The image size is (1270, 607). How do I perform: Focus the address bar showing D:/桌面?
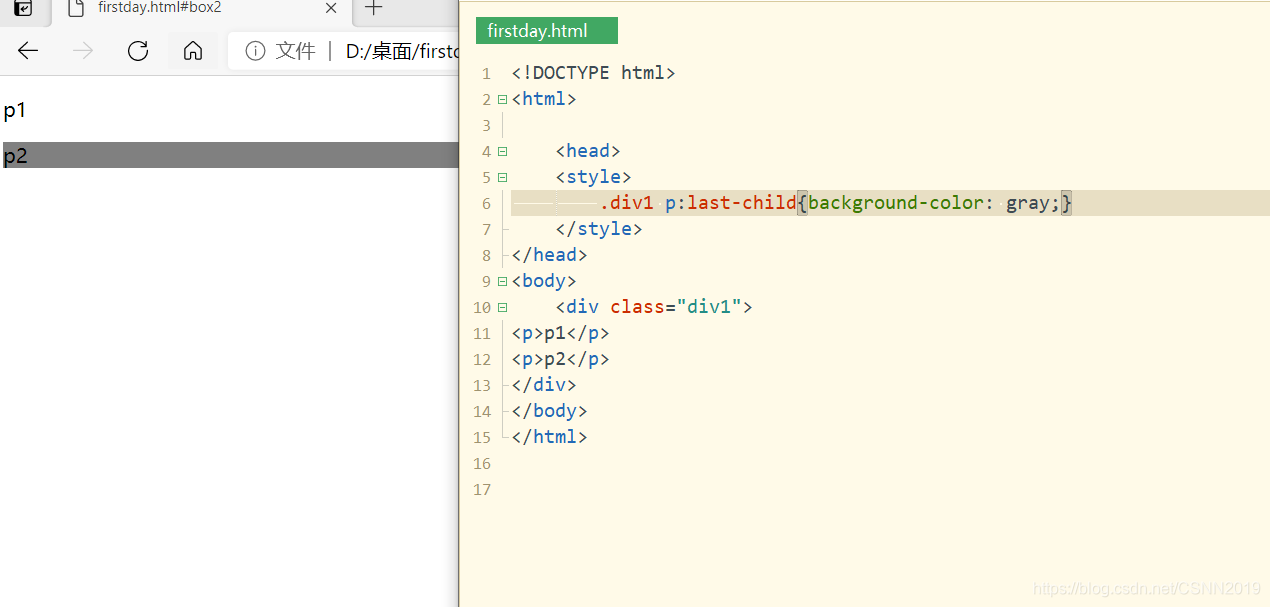point(345,51)
